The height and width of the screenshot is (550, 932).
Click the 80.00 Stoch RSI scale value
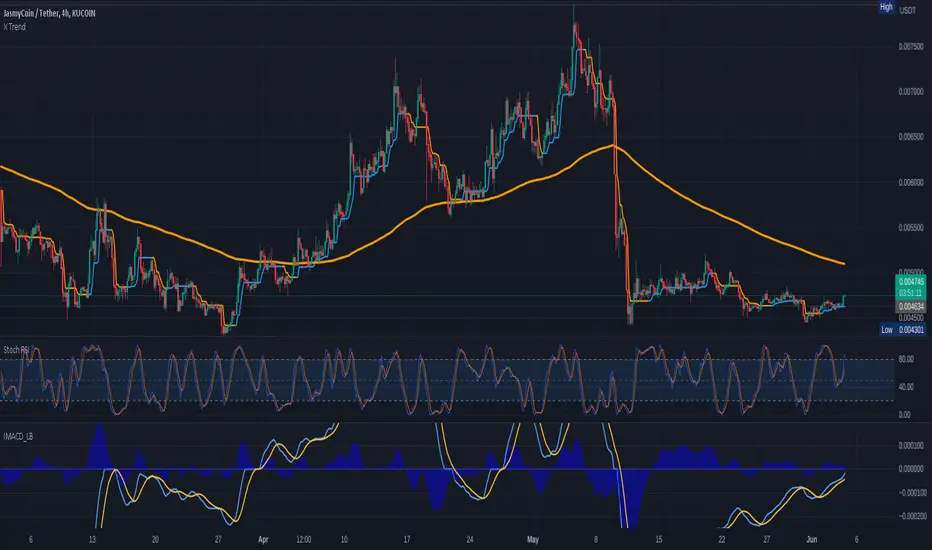[906, 359]
